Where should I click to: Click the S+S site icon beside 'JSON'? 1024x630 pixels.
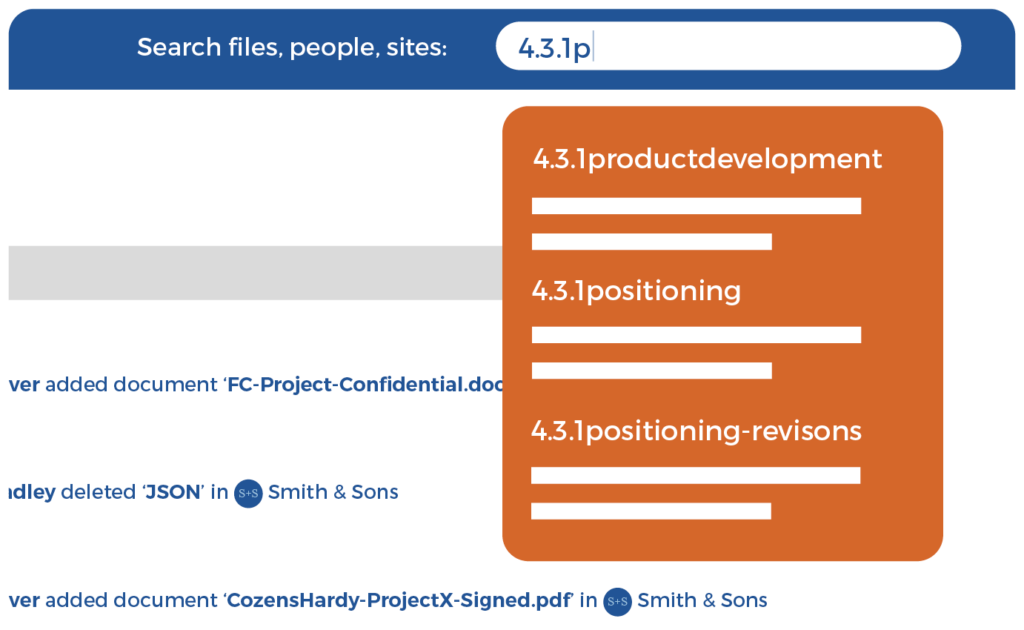[x=248, y=493]
